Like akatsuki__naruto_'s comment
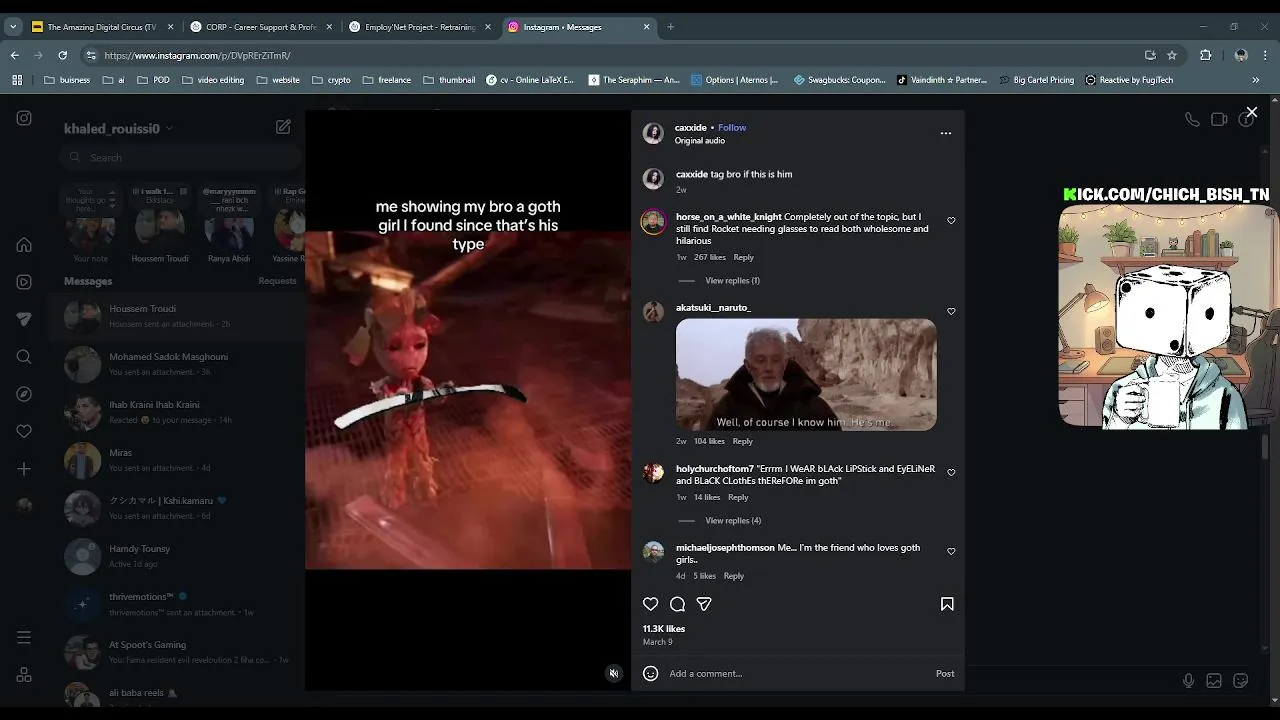Viewport: 1280px width, 720px height. 951,312
